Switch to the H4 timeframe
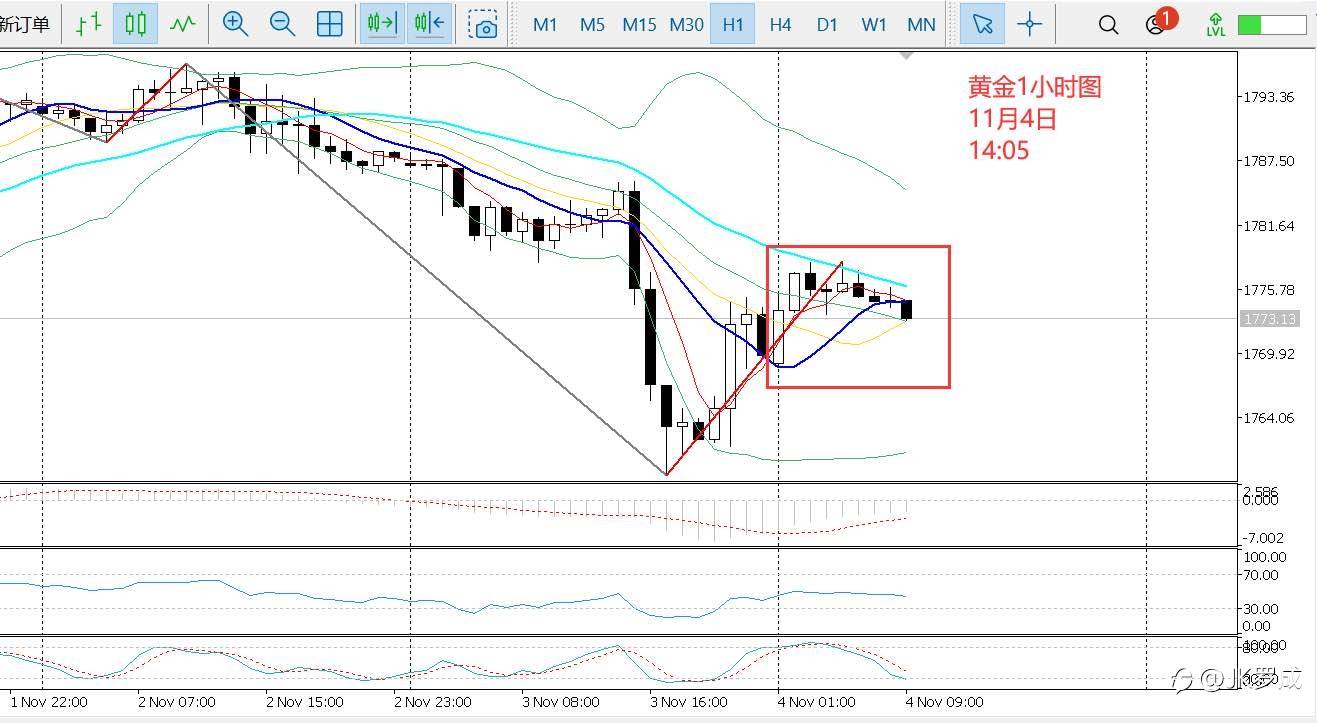 tap(780, 24)
